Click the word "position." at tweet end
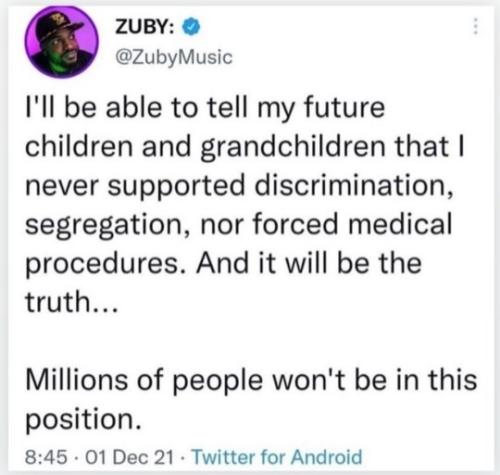 click(83, 420)
